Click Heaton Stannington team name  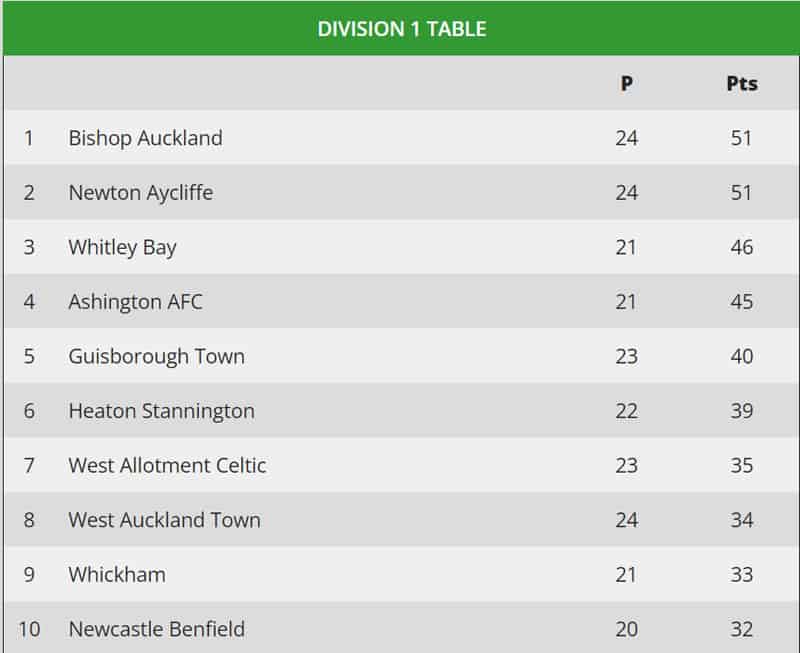[161, 411]
